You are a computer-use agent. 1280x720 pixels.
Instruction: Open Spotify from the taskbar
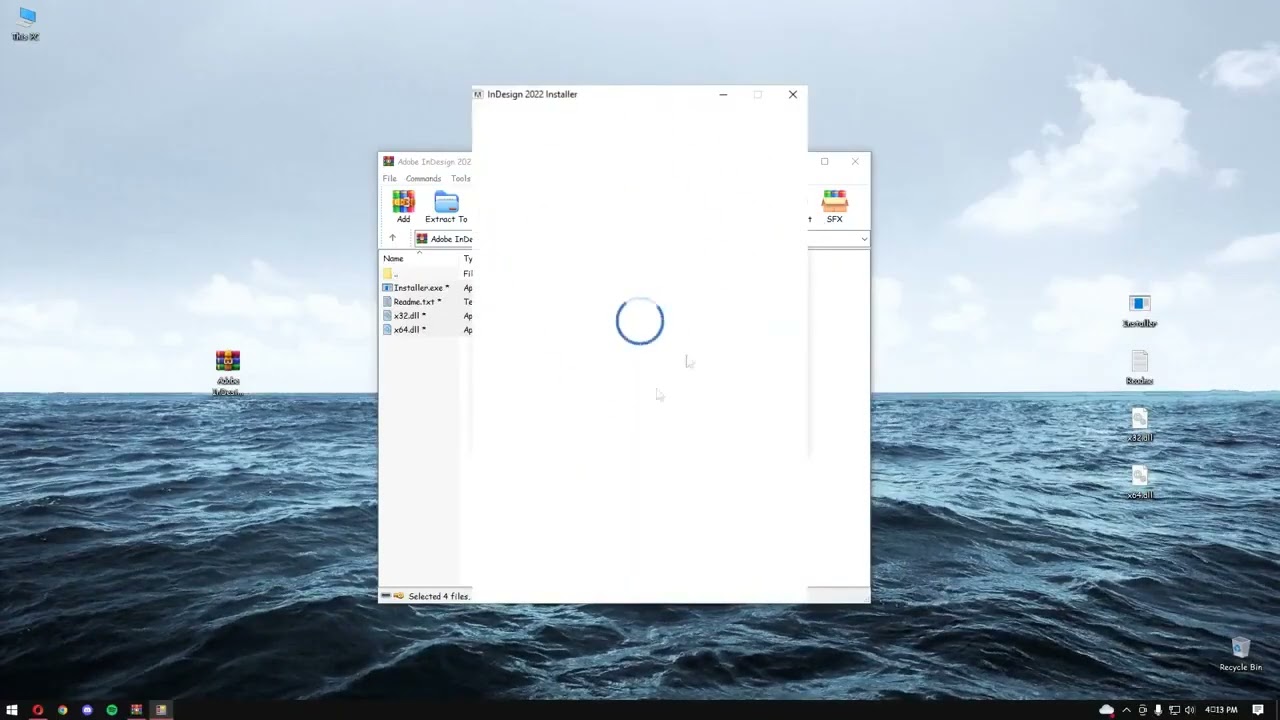click(112, 710)
